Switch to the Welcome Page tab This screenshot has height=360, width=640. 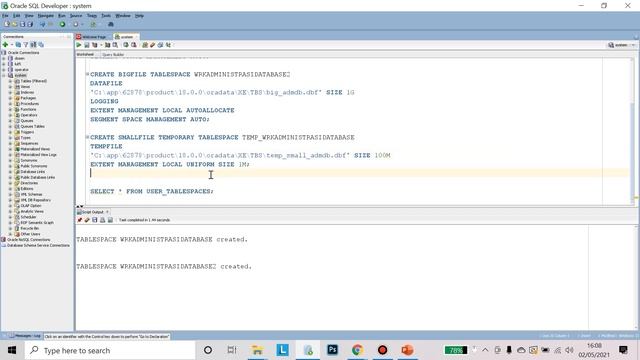(x=92, y=37)
